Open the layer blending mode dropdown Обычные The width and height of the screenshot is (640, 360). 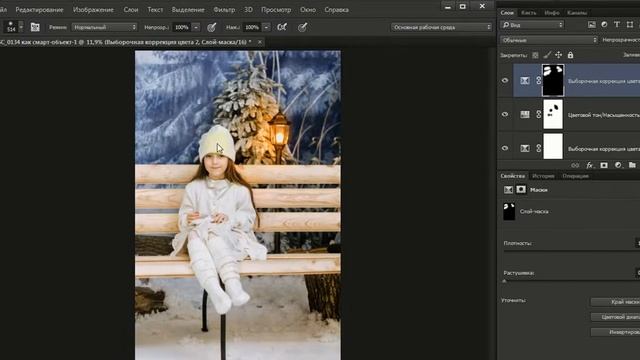click(x=549, y=40)
